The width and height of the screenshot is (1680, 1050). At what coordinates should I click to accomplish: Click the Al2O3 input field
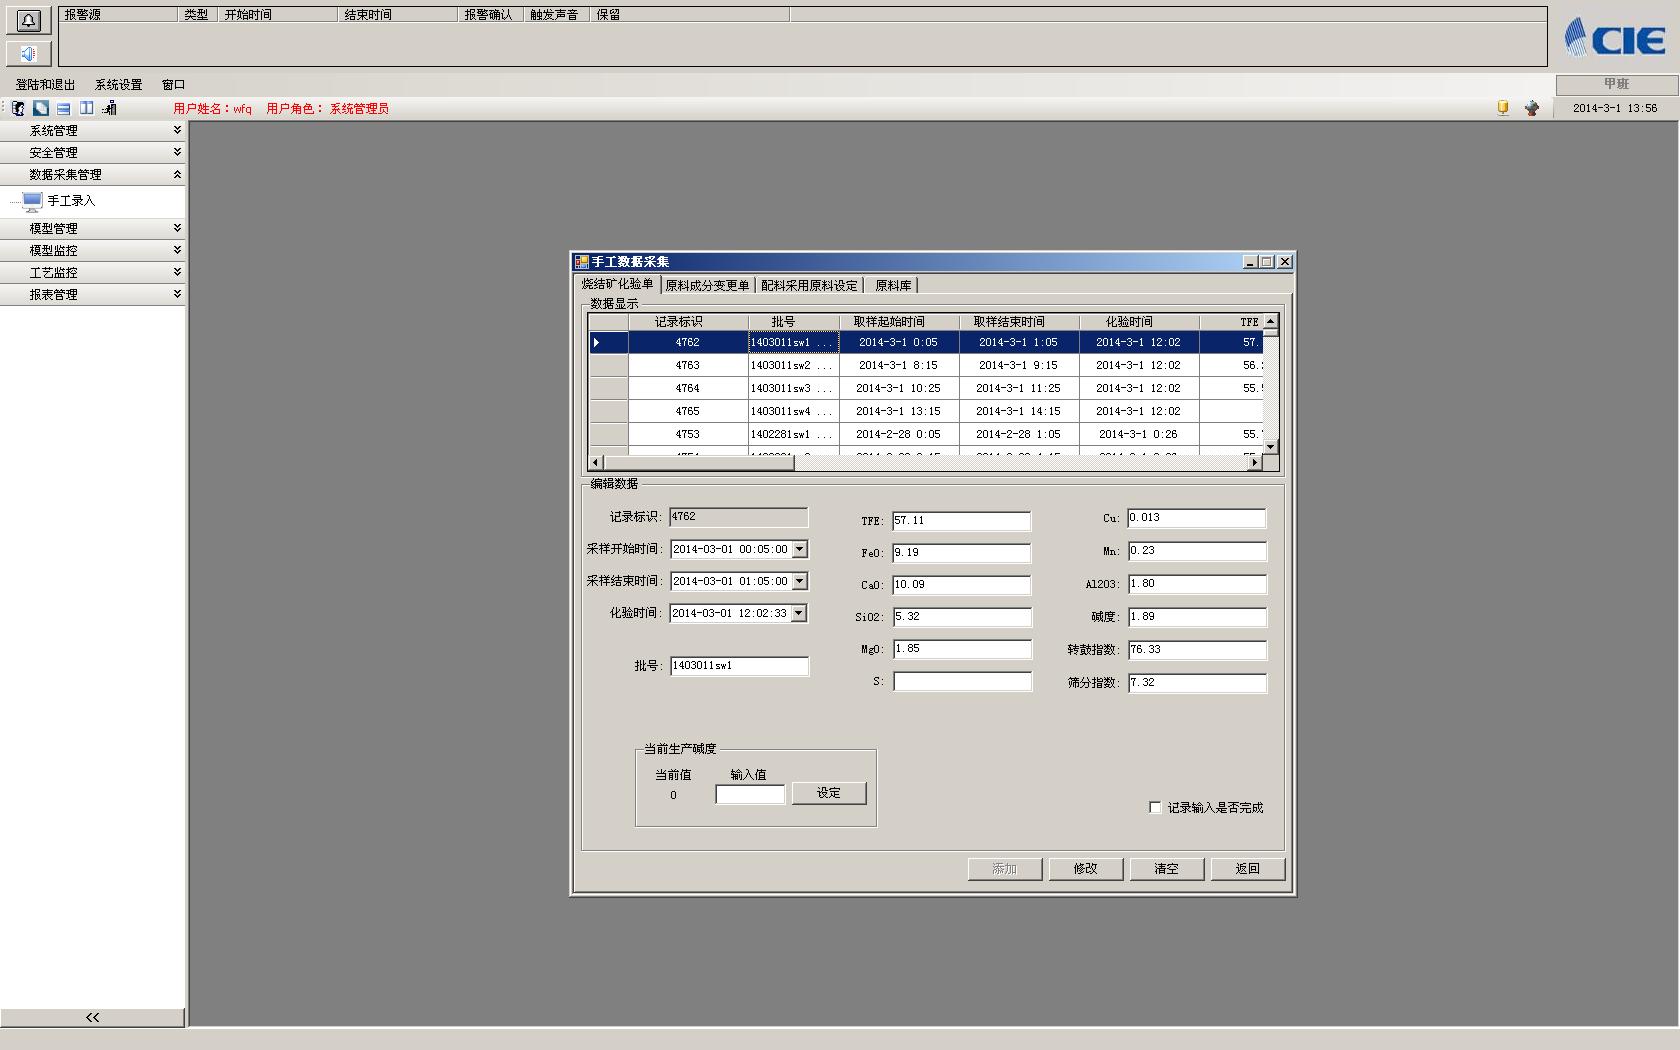click(x=1197, y=584)
